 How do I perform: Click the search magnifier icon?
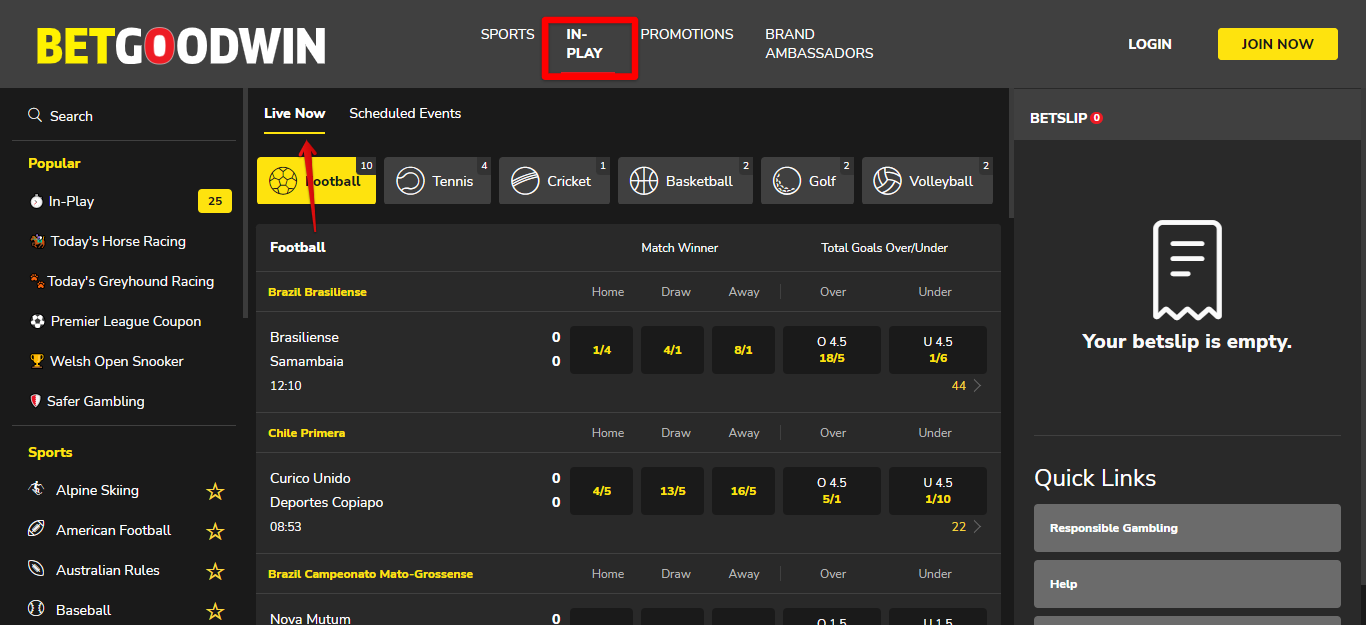click(x=35, y=116)
